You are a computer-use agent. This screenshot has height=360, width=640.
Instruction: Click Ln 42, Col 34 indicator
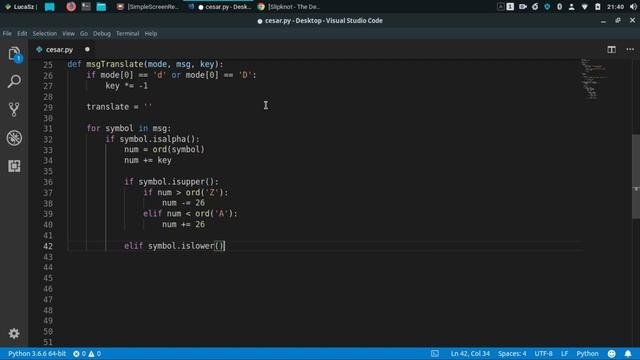tap(470, 353)
